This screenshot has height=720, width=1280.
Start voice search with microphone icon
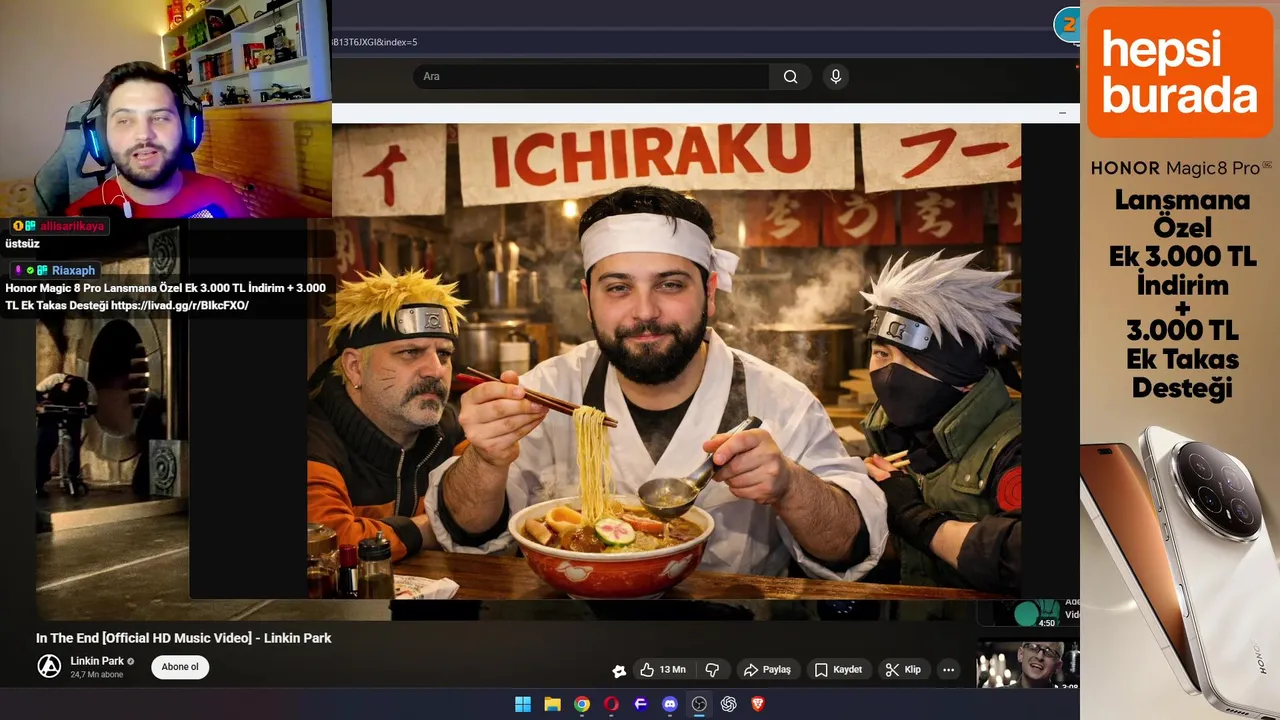[836, 76]
